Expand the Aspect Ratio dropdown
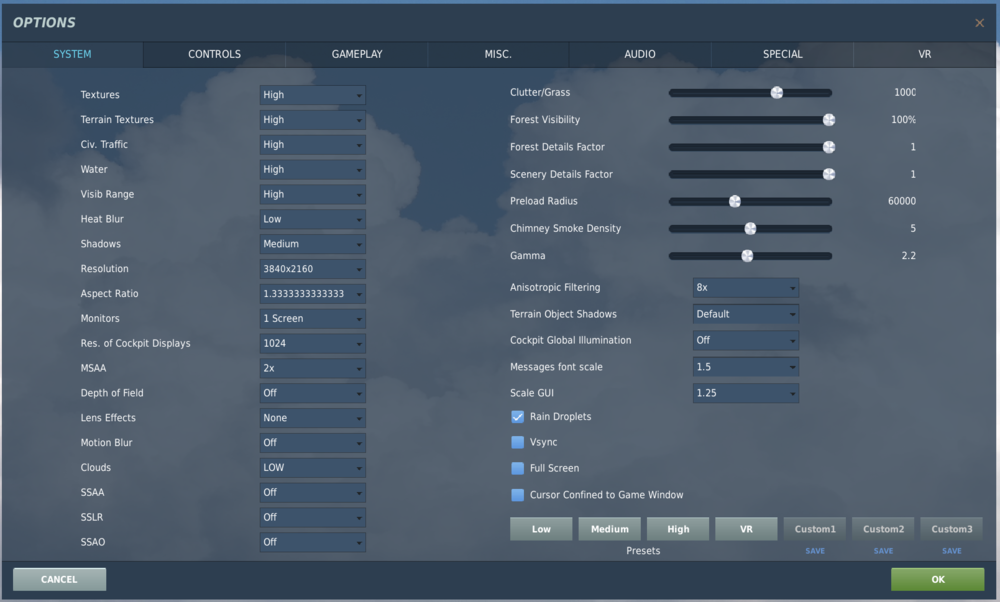This screenshot has width=1000, height=602. (x=312, y=294)
